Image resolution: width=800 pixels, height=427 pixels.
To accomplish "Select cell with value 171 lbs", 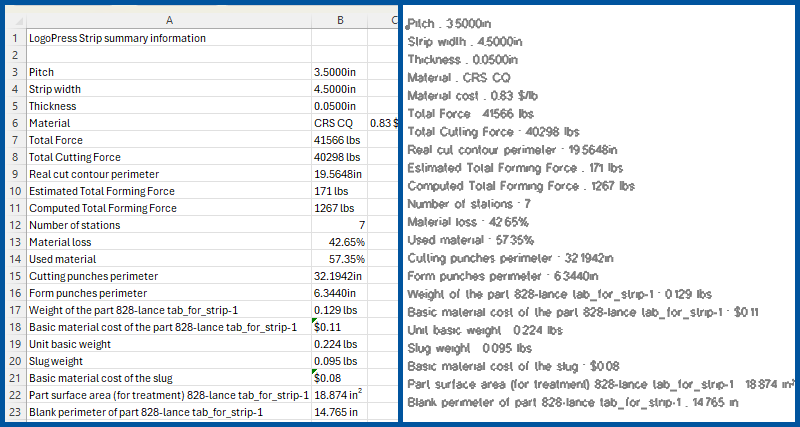I will tap(340, 191).
